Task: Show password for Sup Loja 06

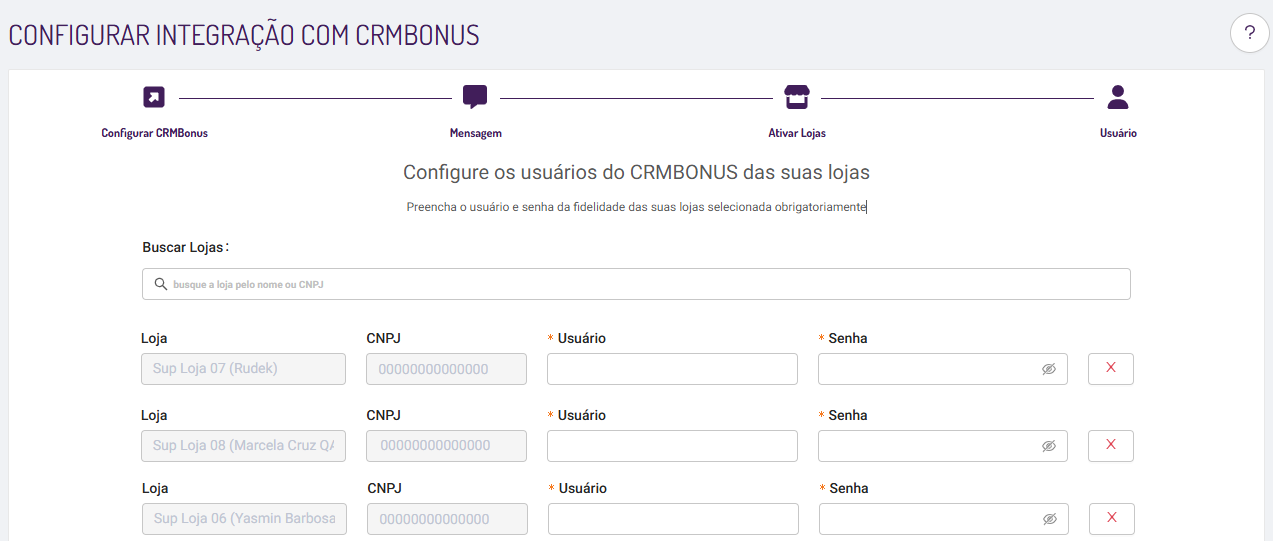Action: click(1050, 519)
